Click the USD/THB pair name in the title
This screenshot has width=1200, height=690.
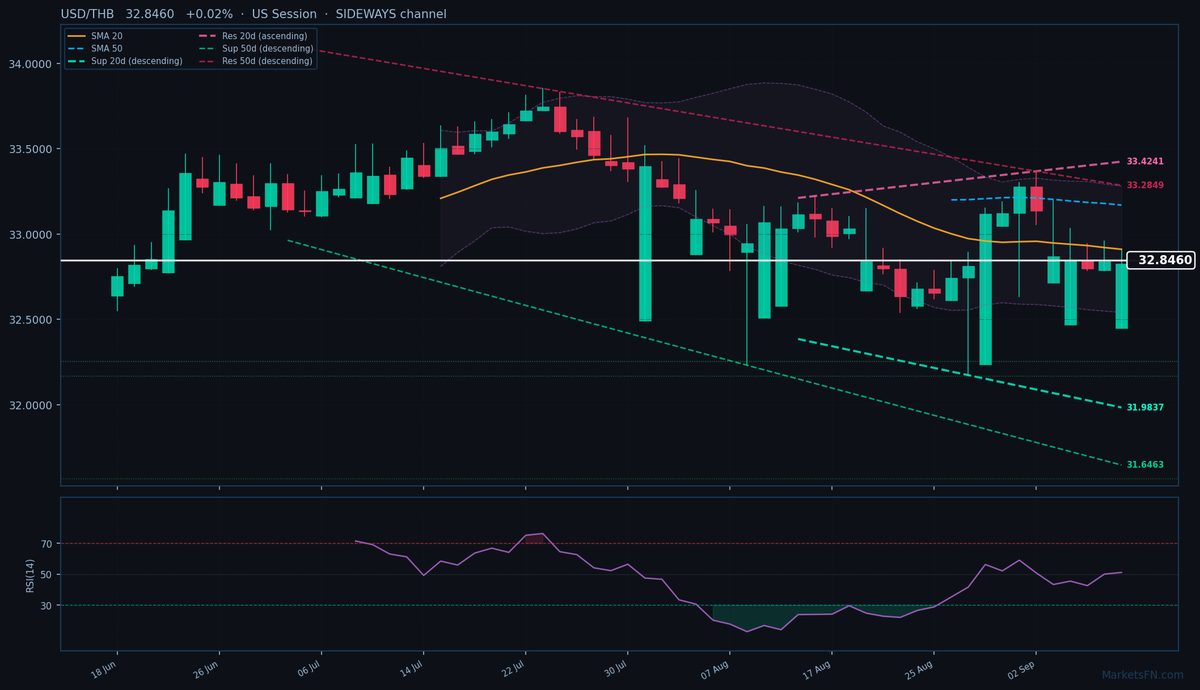pos(88,14)
